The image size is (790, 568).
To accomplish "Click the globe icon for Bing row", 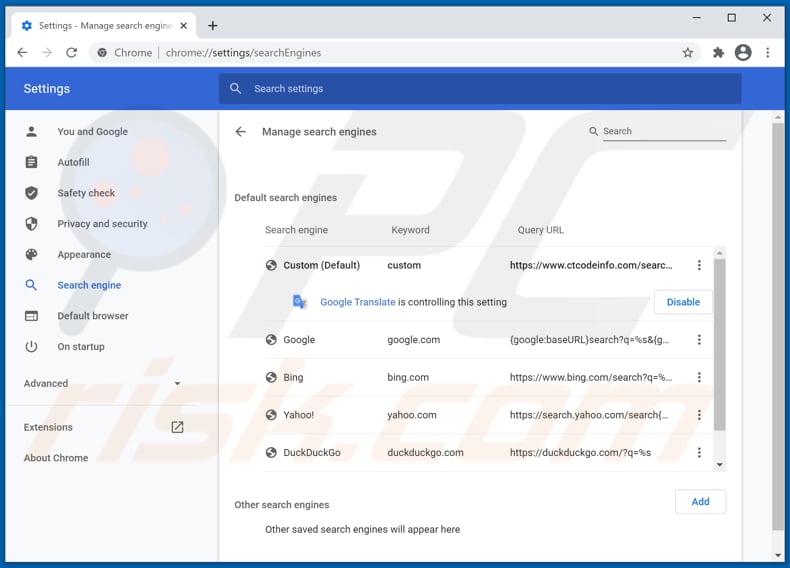I will pyautogui.click(x=271, y=377).
